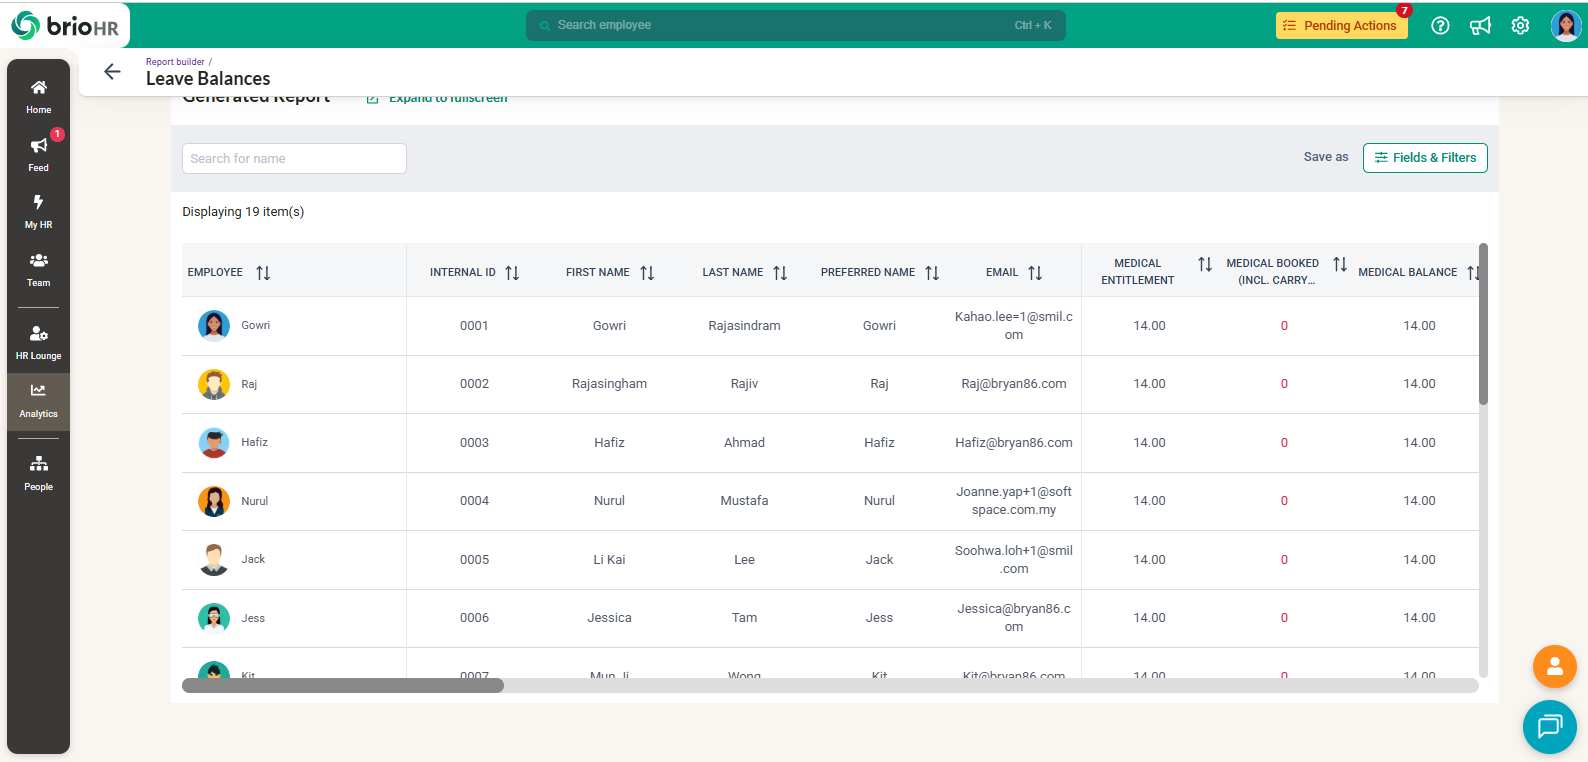Click the back arrow beside Leave Balances
Screen dimensions: 1588x762
(112, 71)
